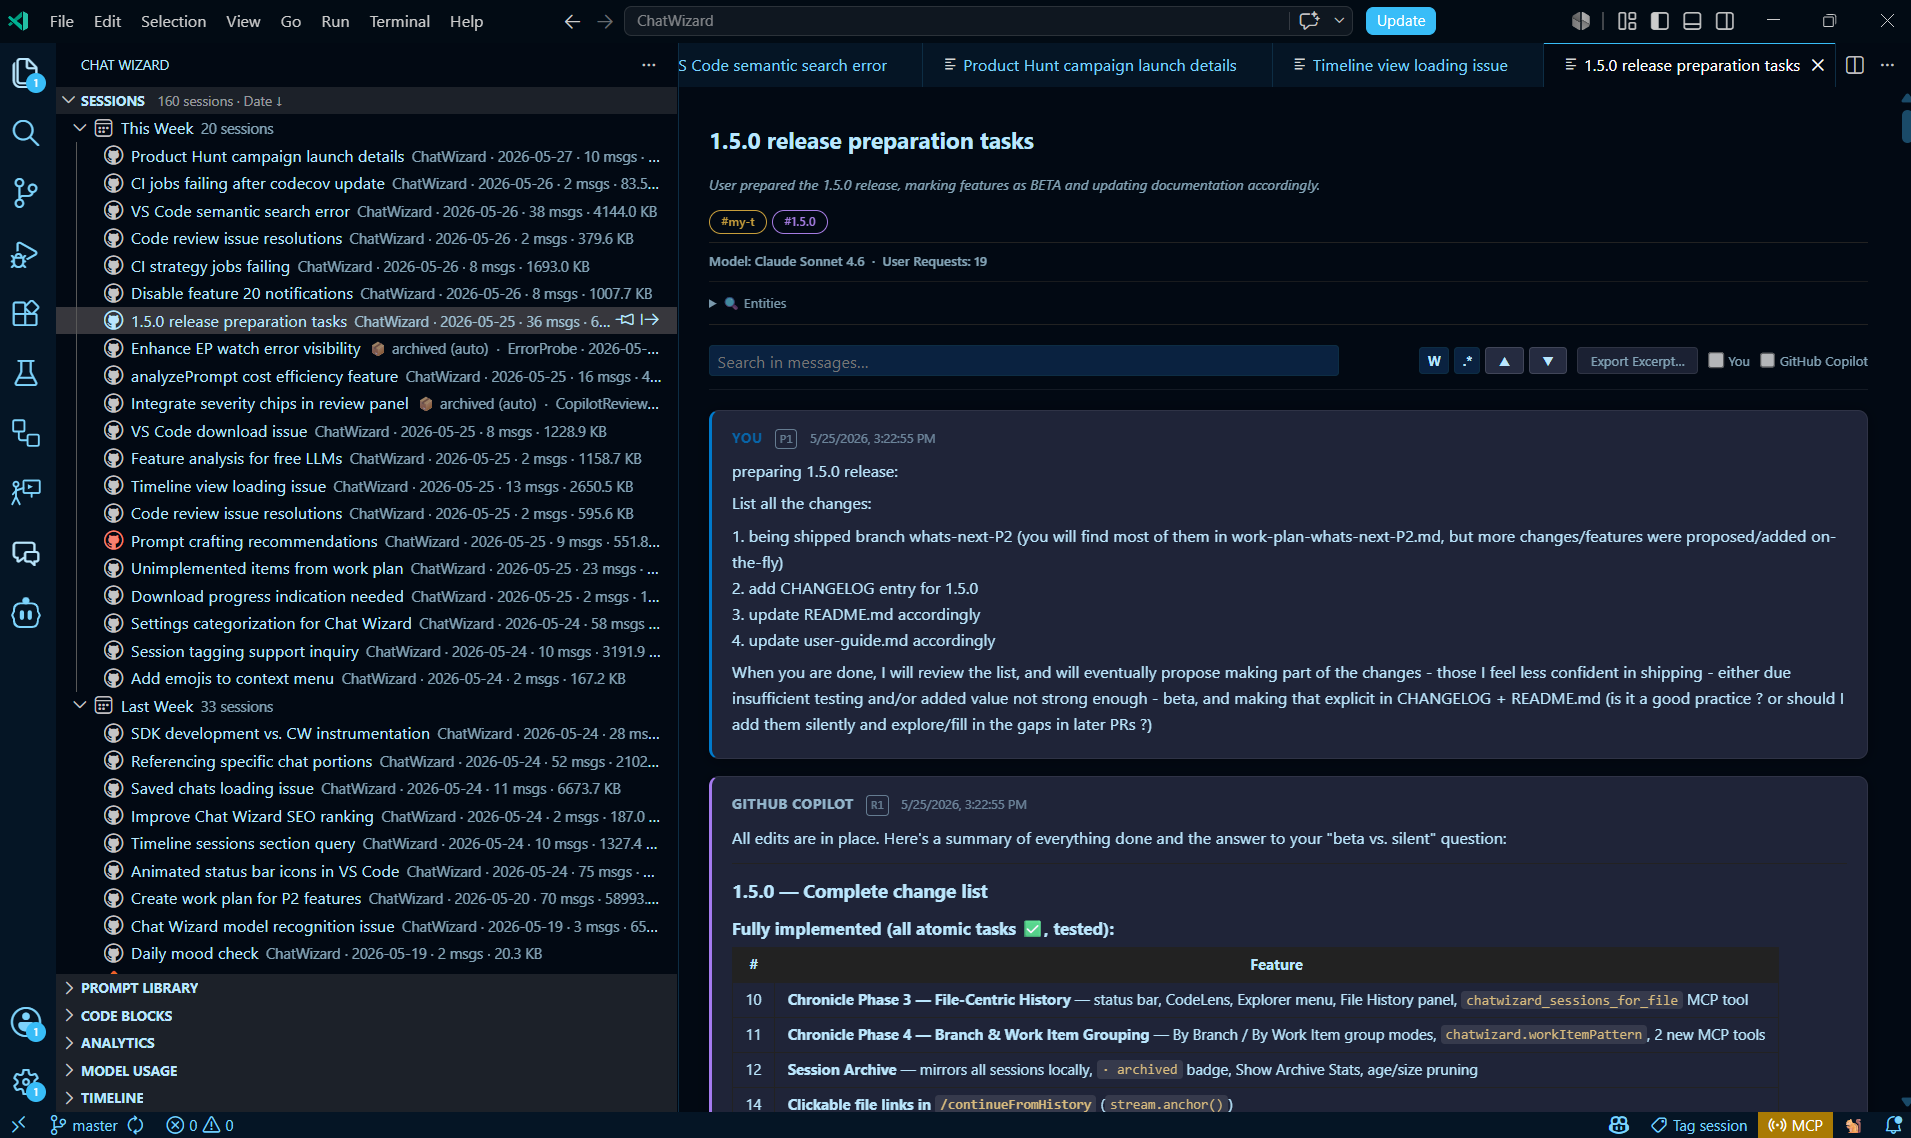Open notifications bell in status bar
This screenshot has height=1138, width=1911.
click(x=1893, y=1125)
